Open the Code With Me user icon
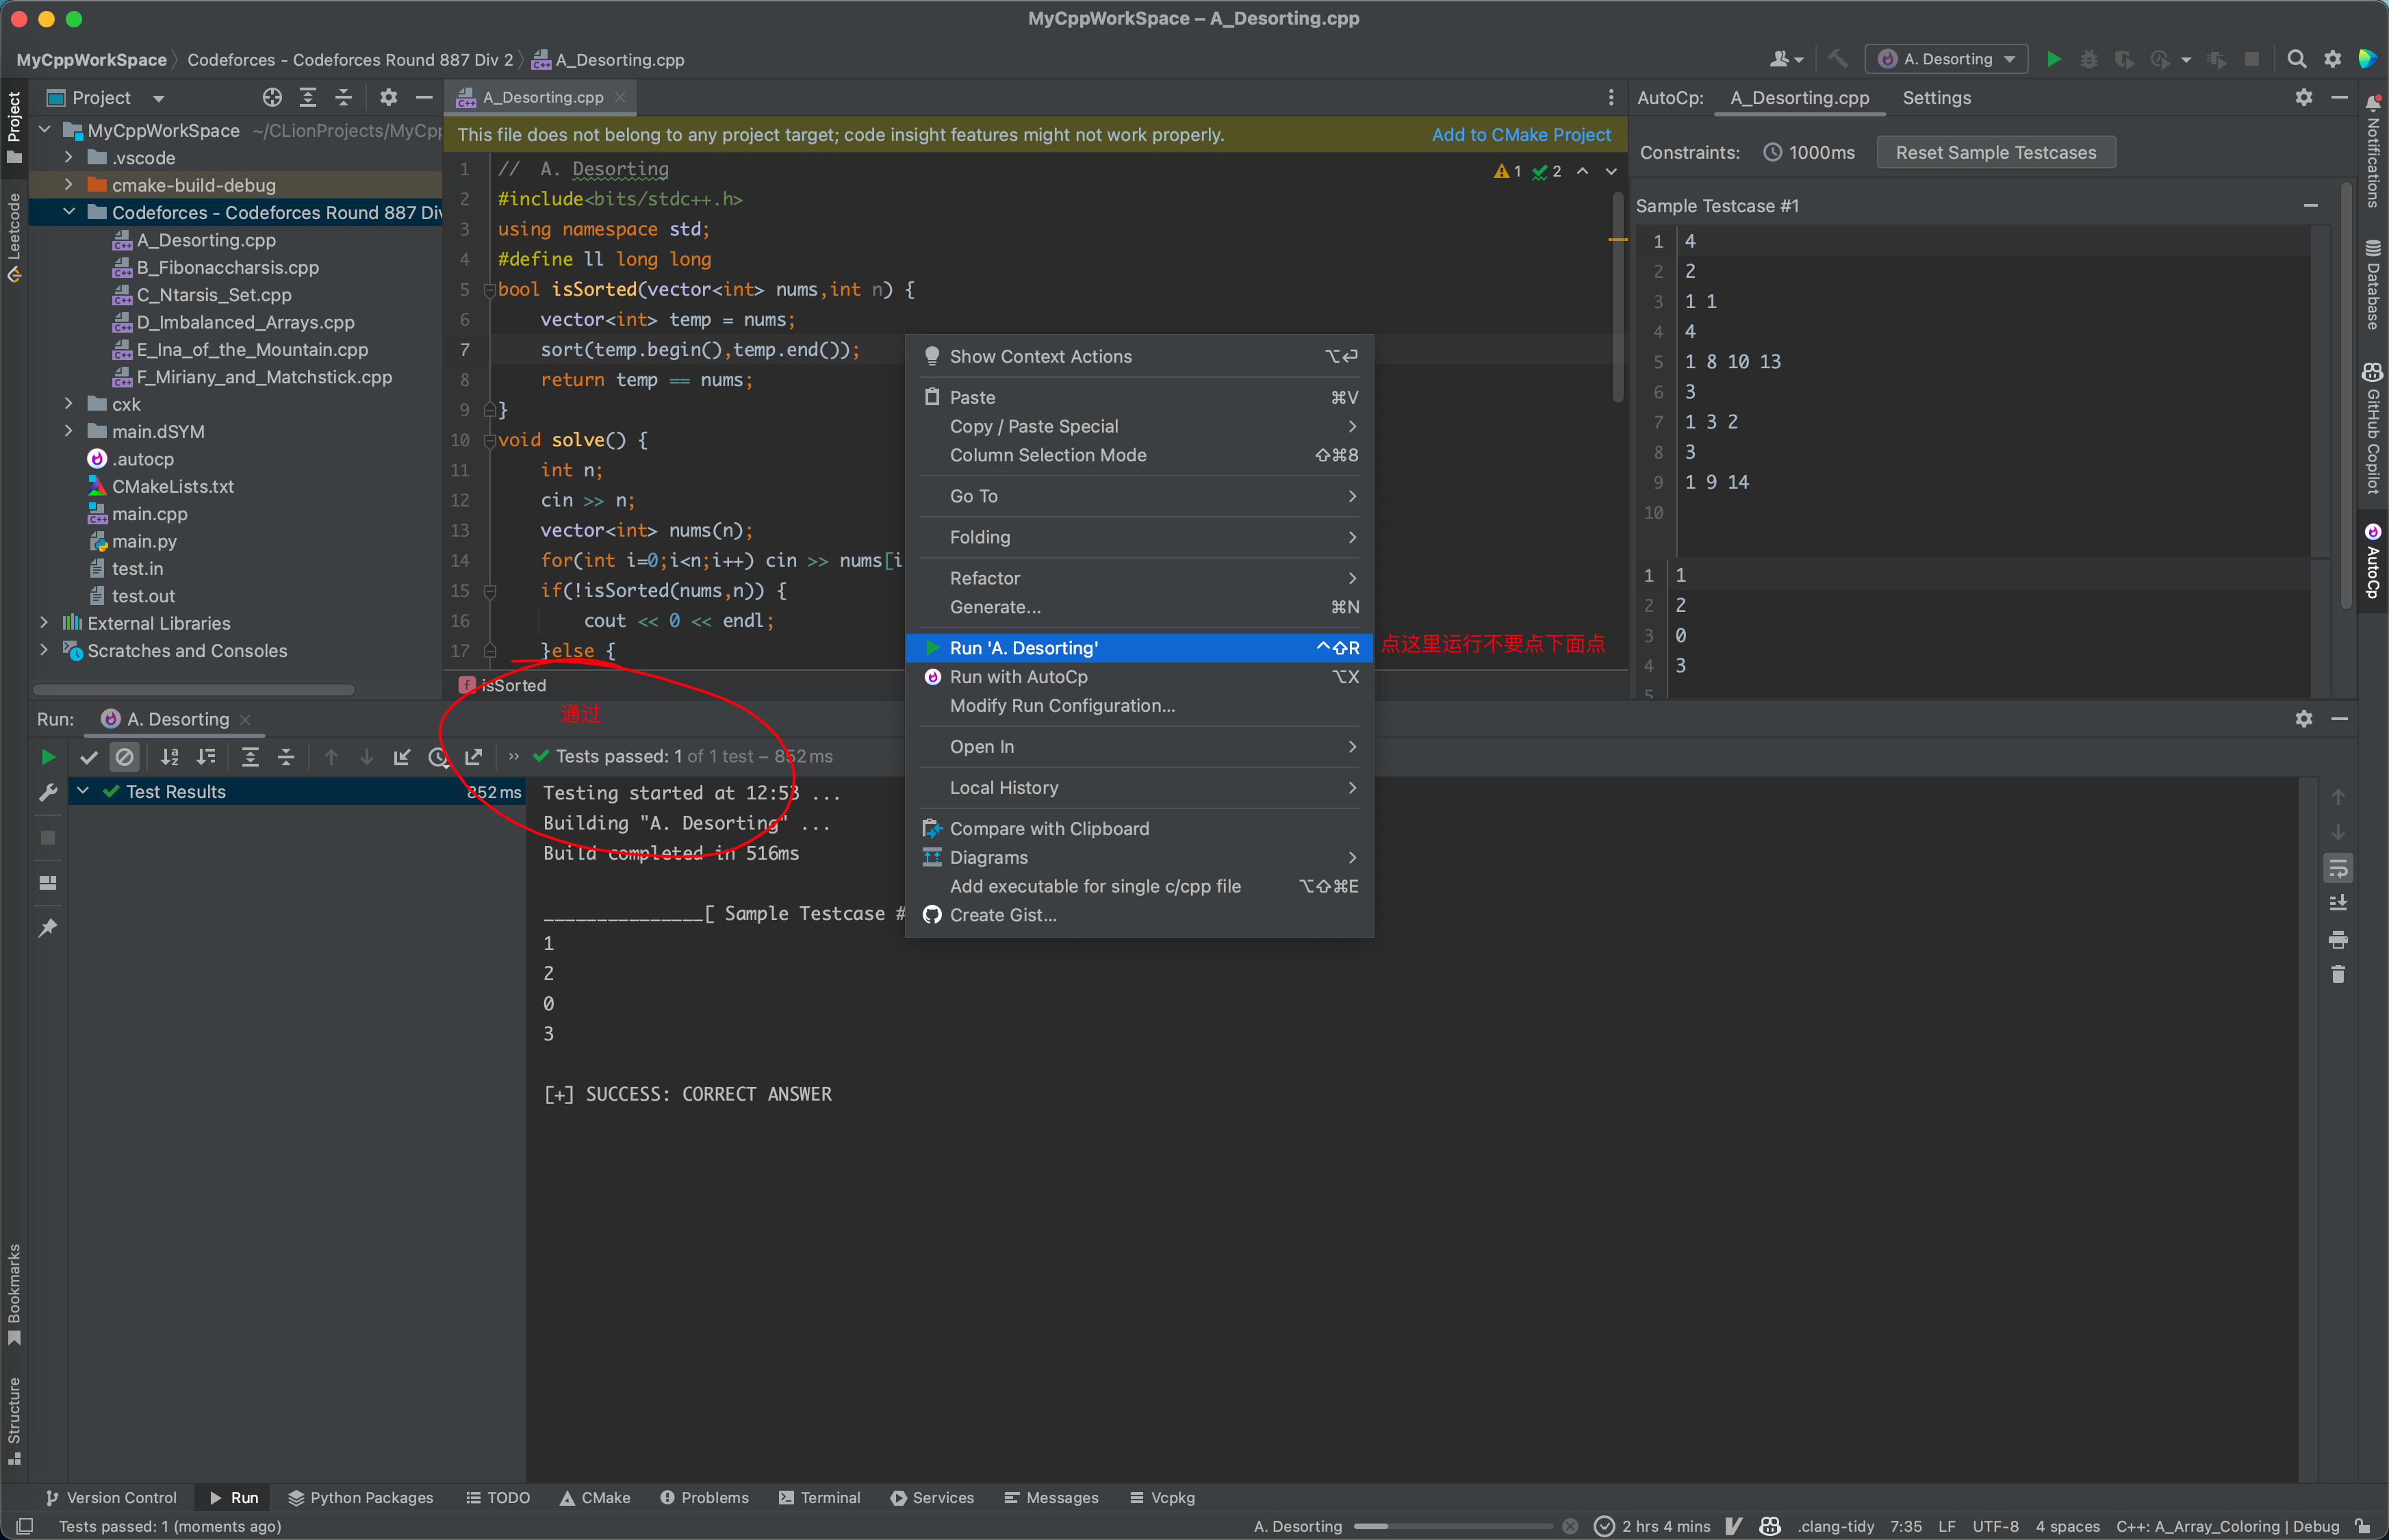Viewport: 2389px width, 1540px height. point(1786,59)
